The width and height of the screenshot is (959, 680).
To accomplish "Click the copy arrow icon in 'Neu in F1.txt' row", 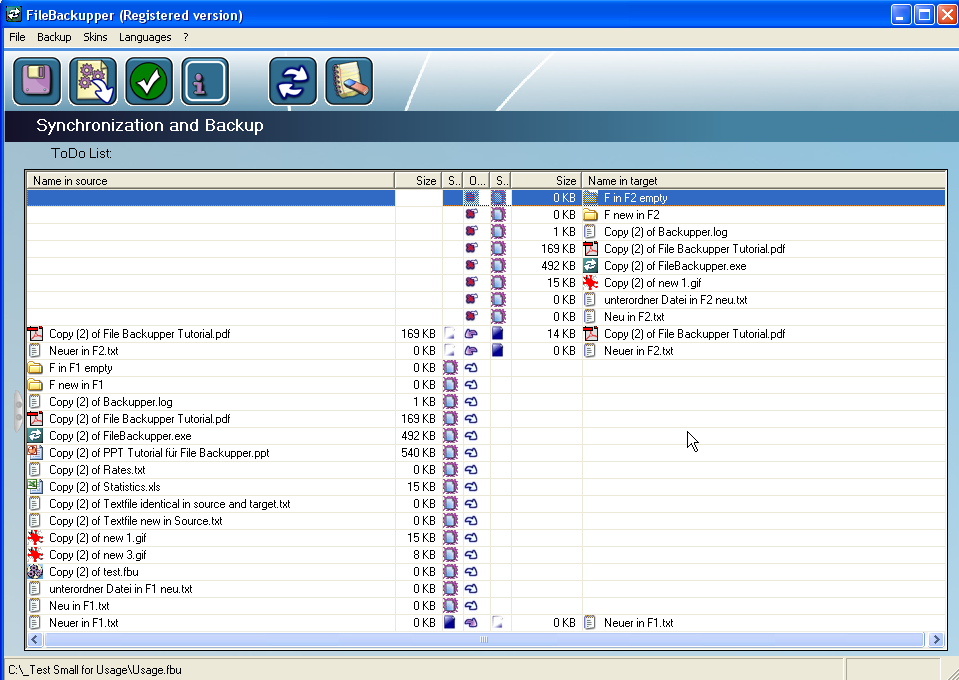I will [x=471, y=606].
